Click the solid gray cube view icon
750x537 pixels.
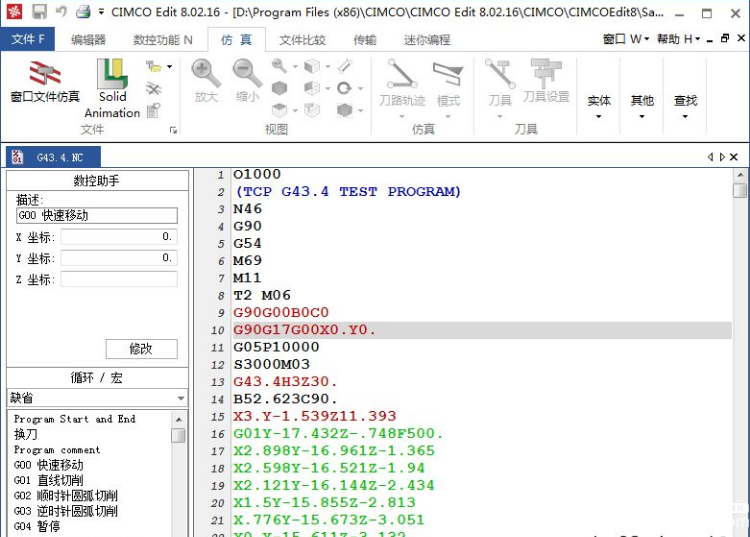click(279, 88)
